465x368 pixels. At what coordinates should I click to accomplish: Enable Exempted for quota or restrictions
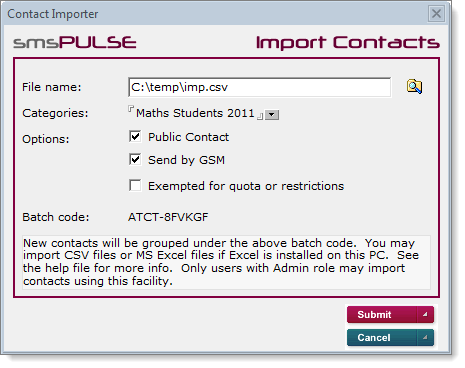pos(135,185)
